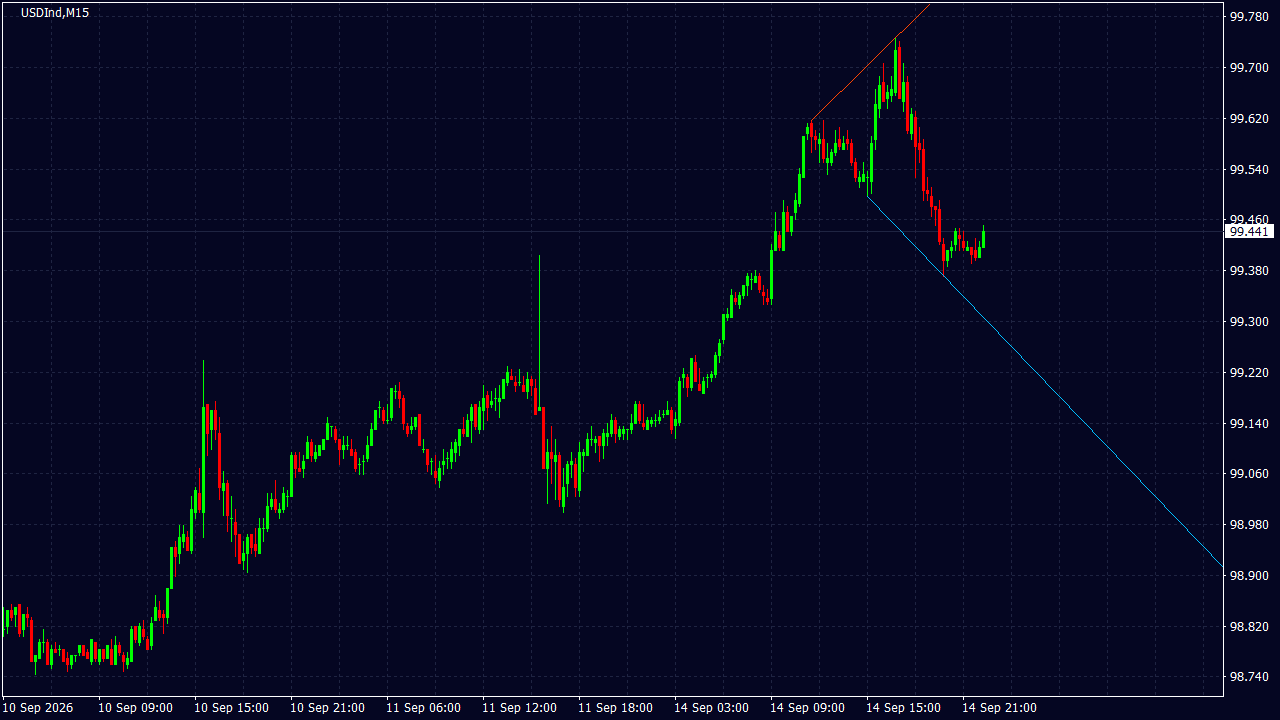Click the tall green candle on 10 Sep 15:00

tap(204, 450)
